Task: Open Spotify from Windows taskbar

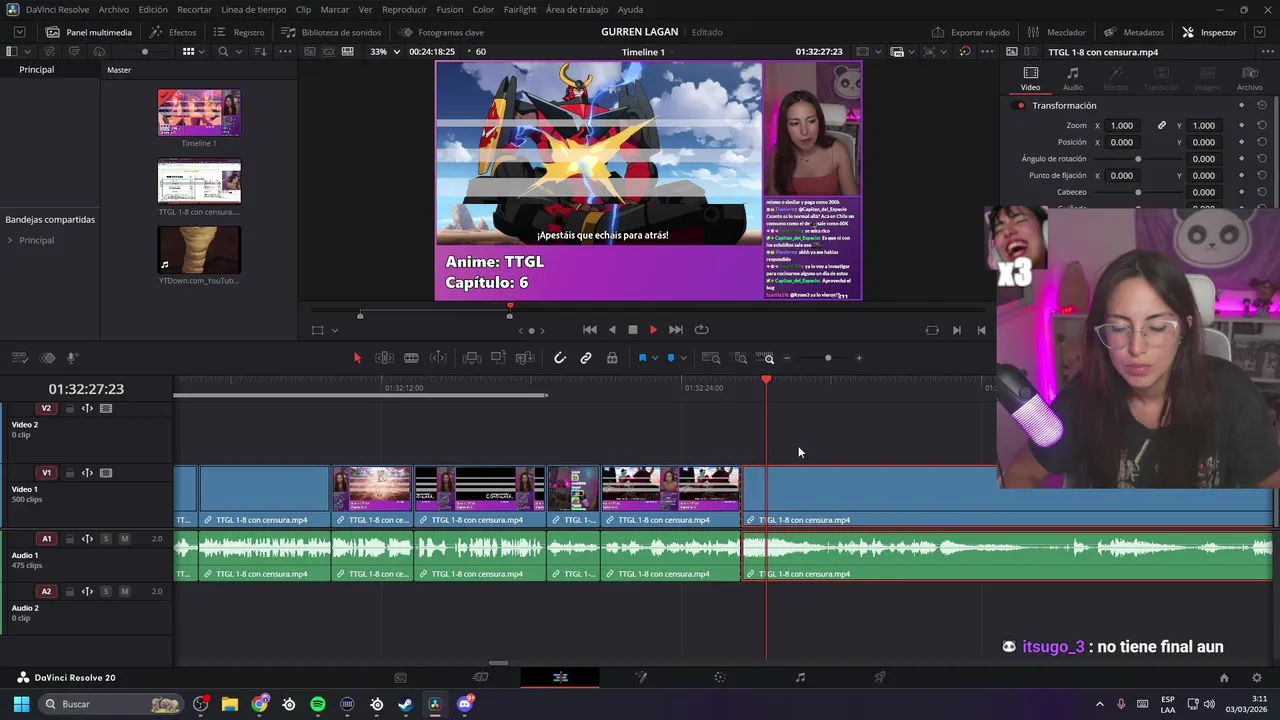Action: pos(318,704)
